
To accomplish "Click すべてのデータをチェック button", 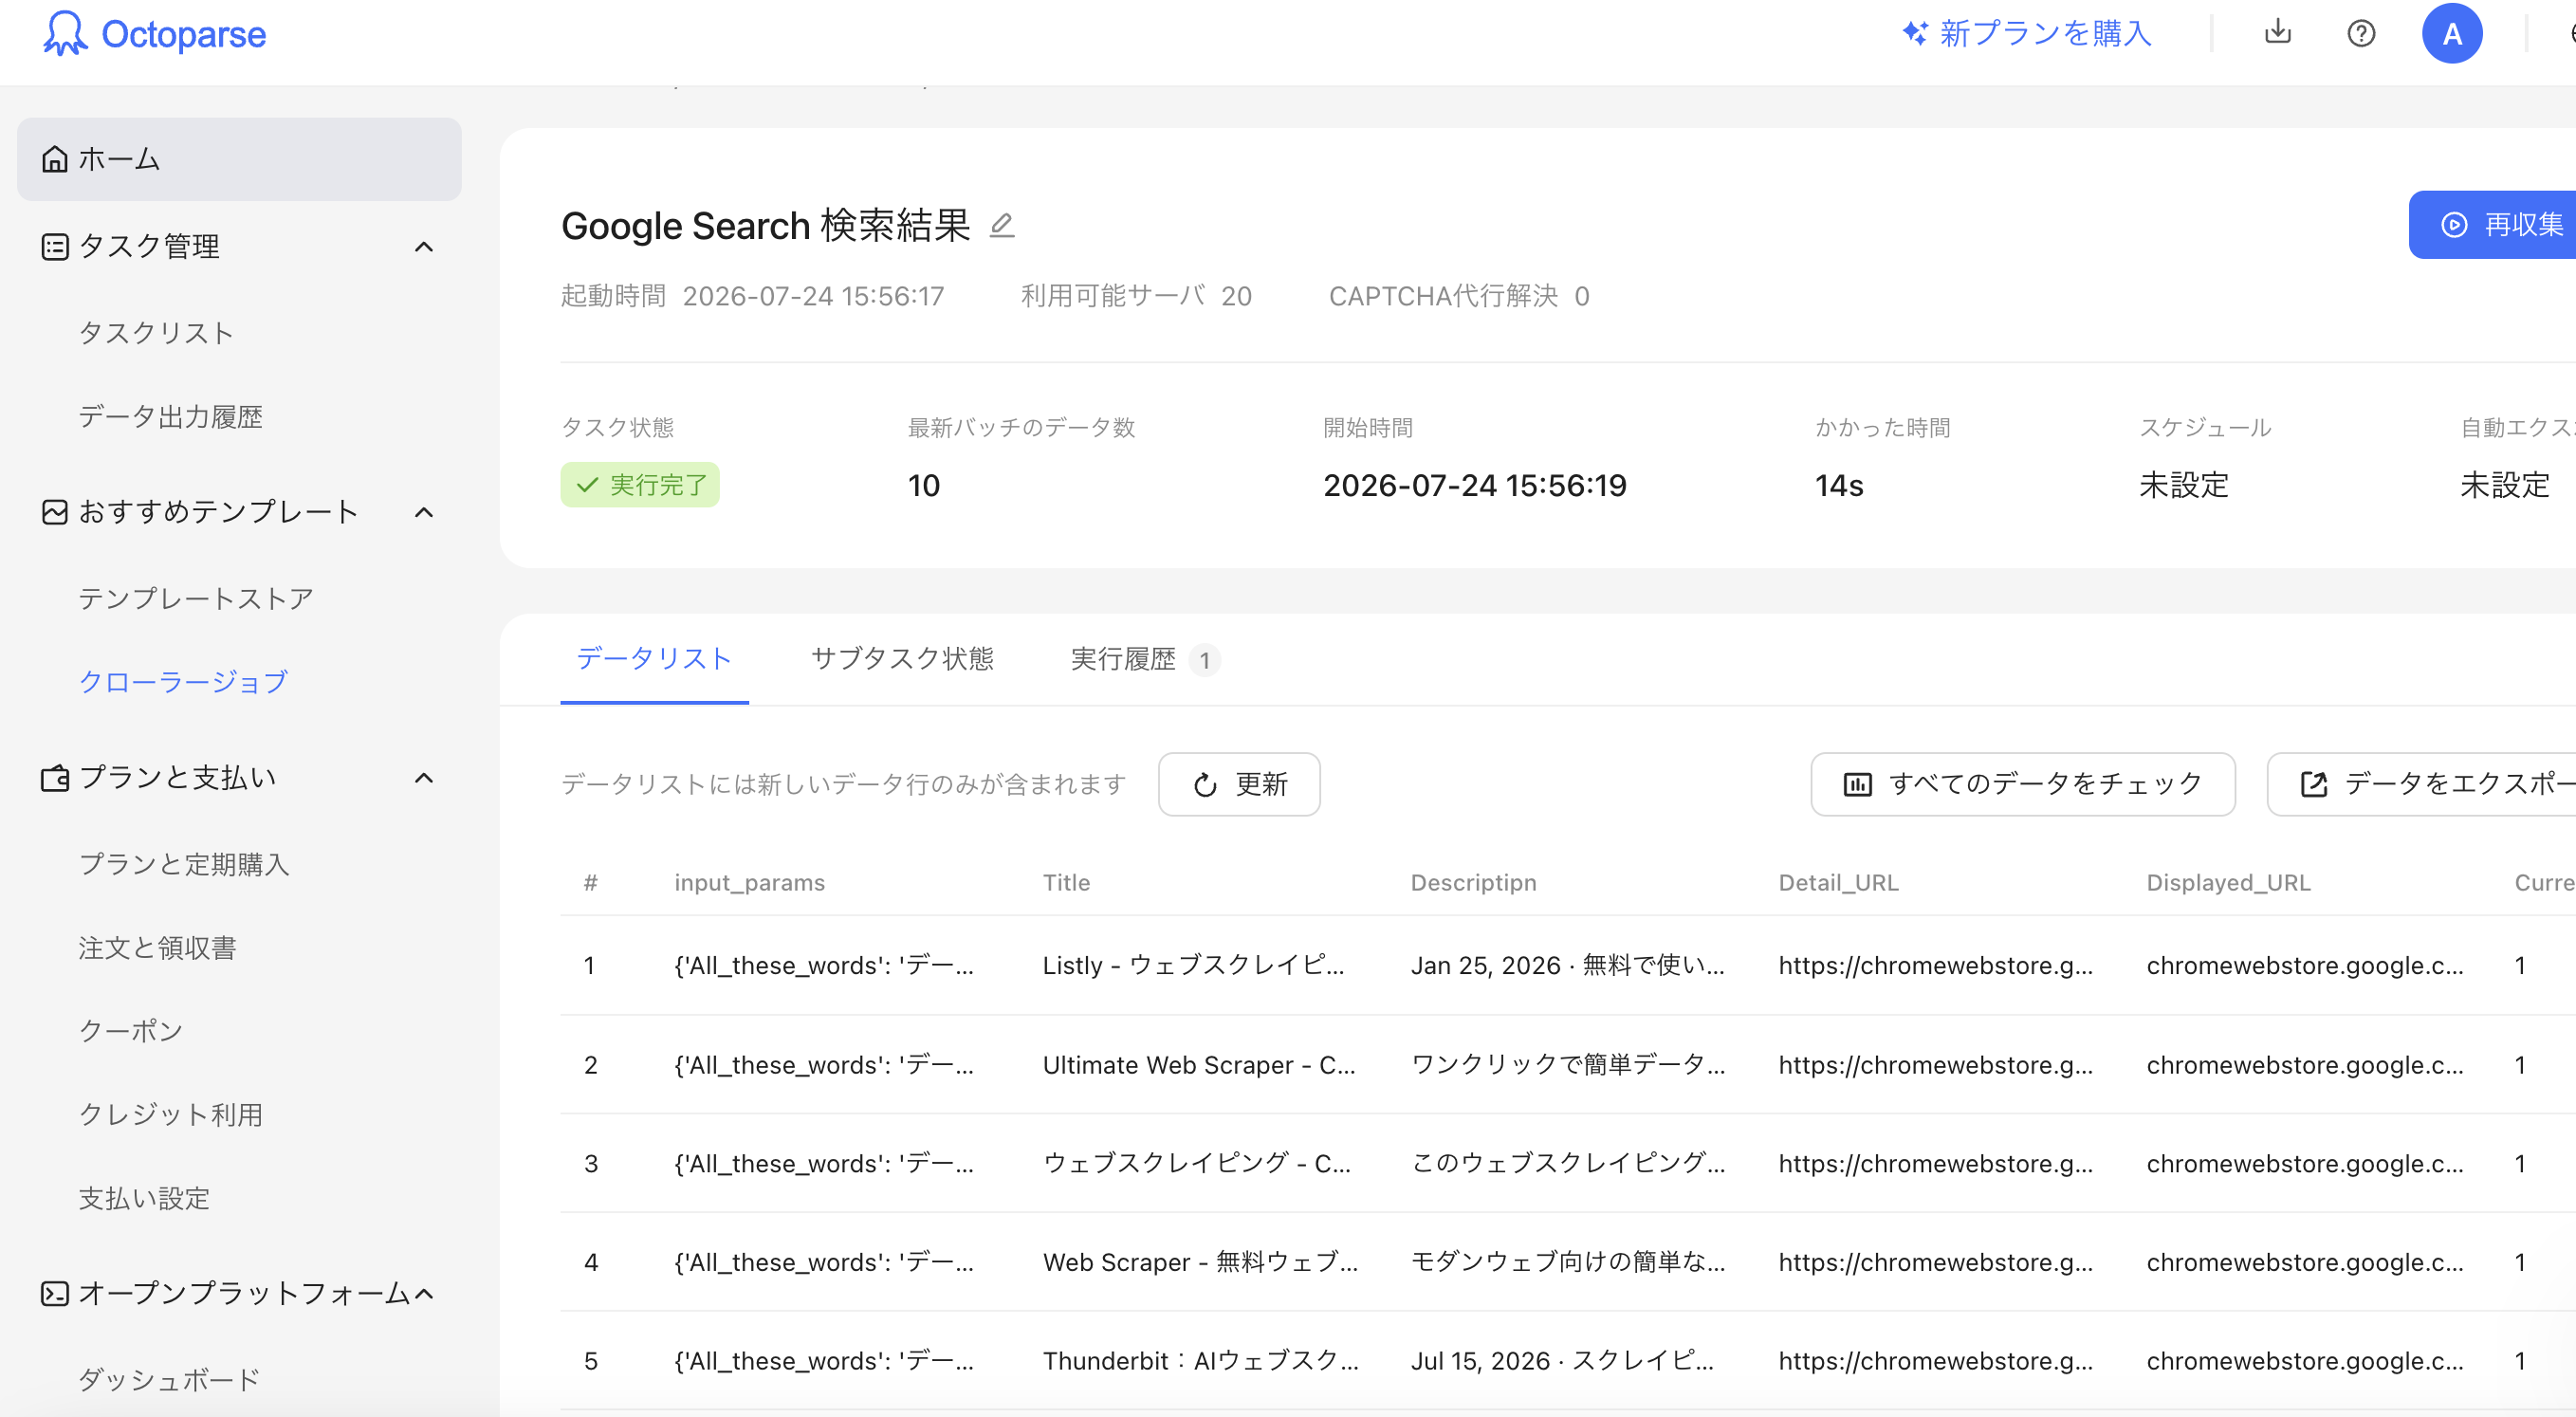I will 2023,785.
